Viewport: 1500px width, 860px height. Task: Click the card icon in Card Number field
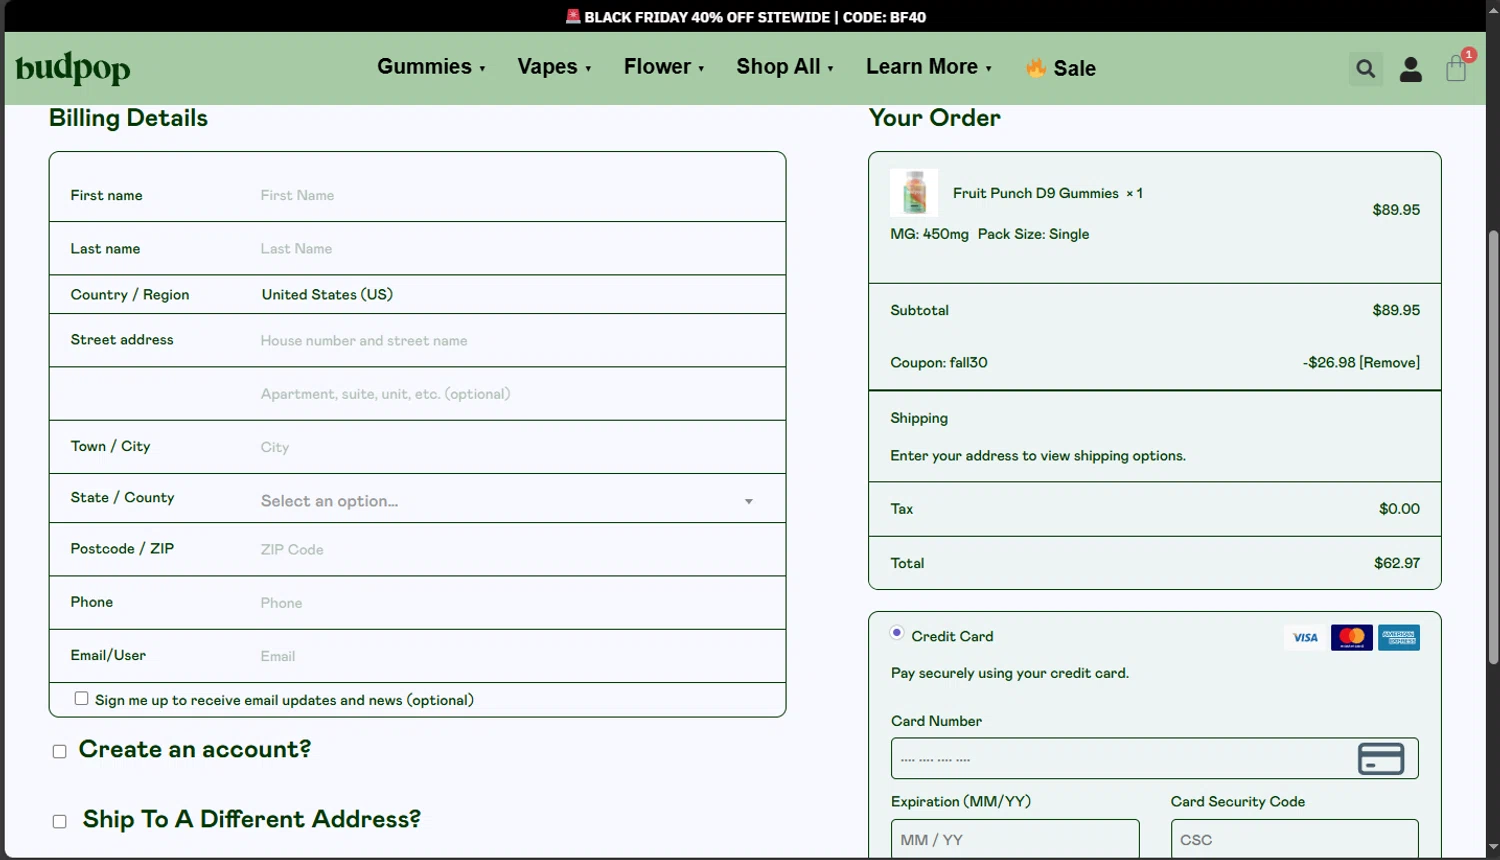click(1381, 759)
